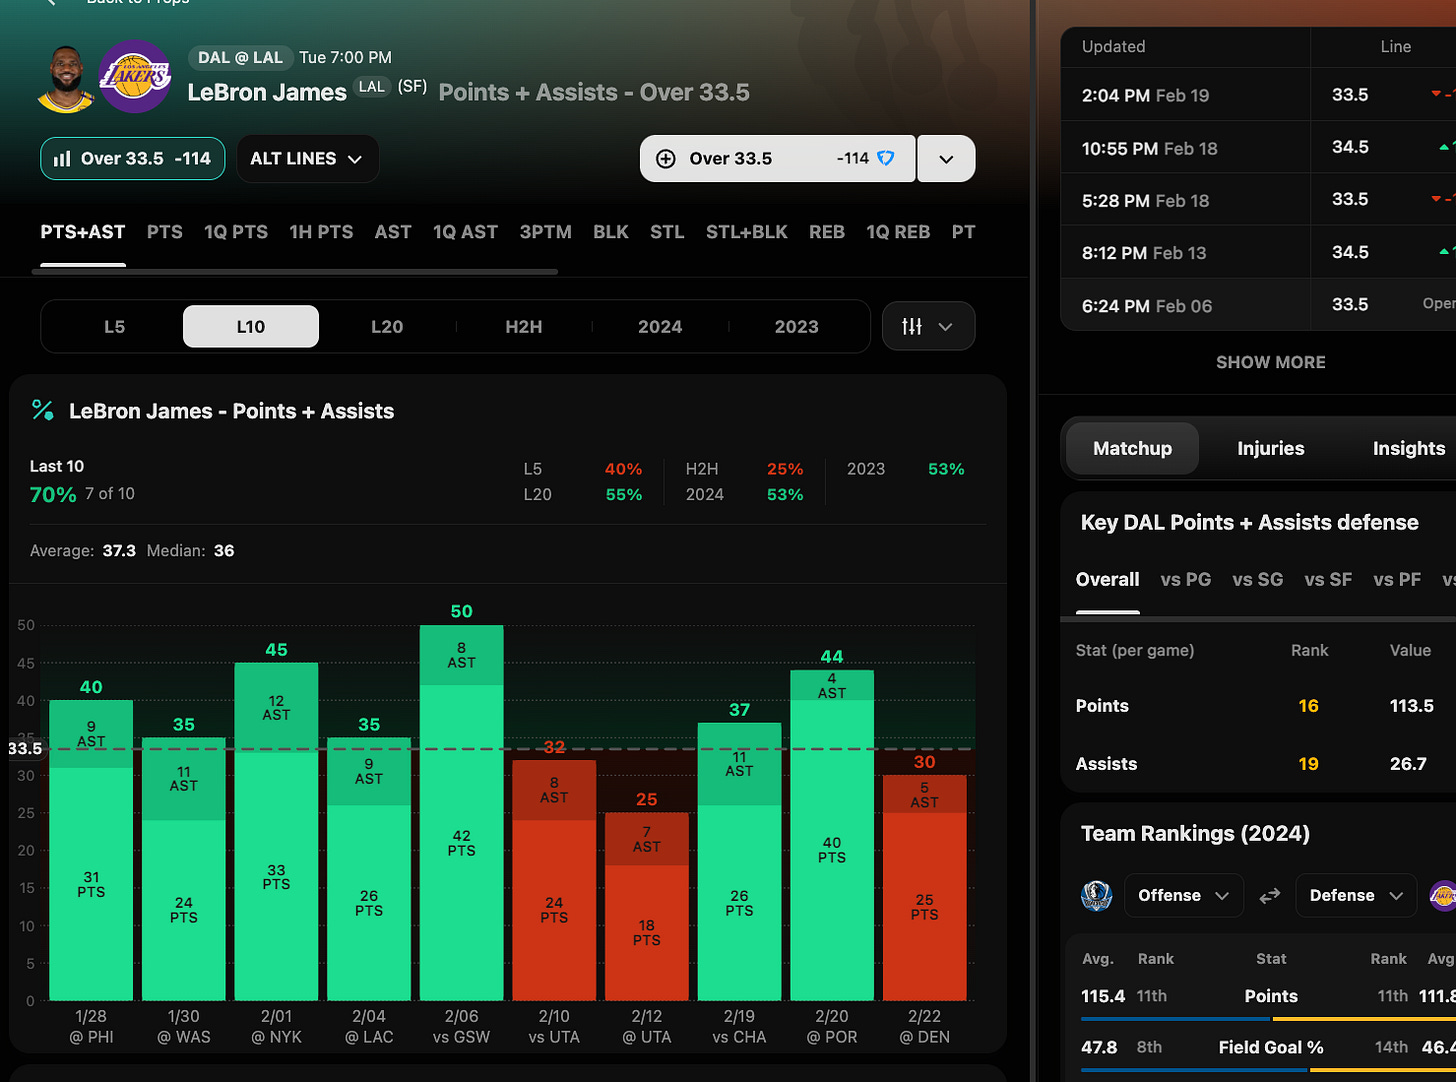The image size is (1456, 1082).
Task: Select the 2024 season range
Action: [660, 327]
